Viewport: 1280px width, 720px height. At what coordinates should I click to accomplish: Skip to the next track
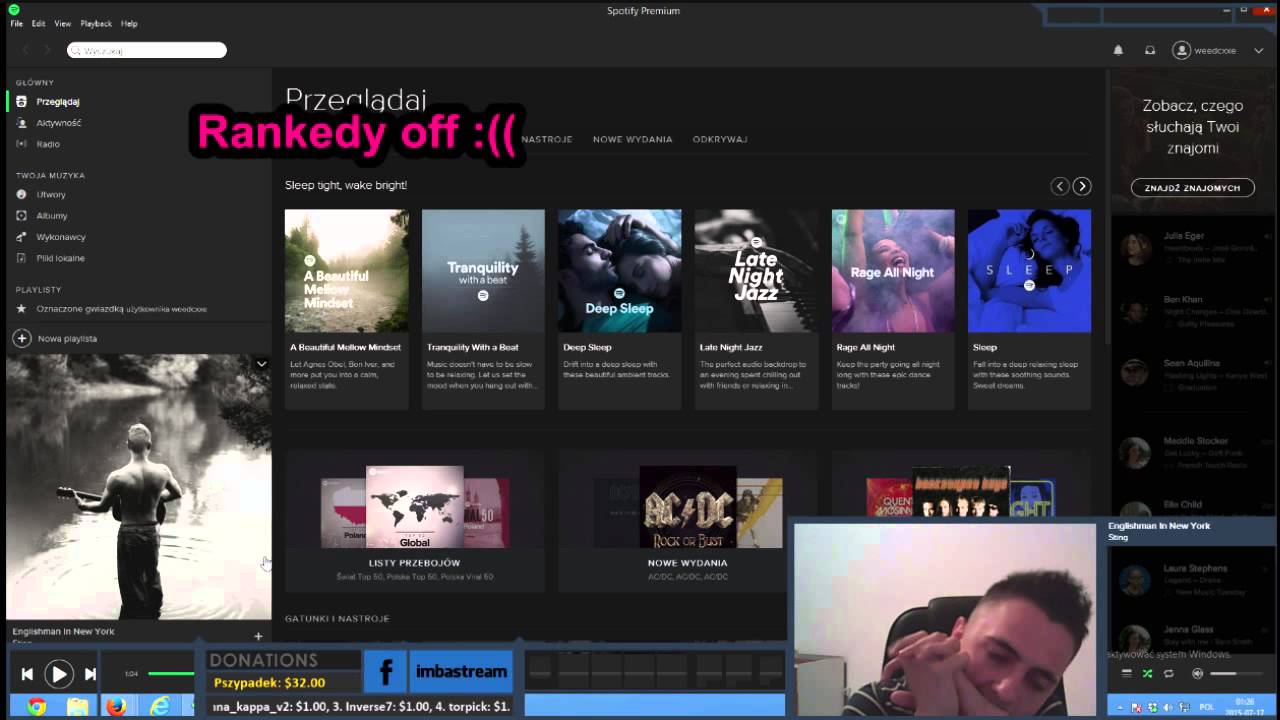[90, 674]
